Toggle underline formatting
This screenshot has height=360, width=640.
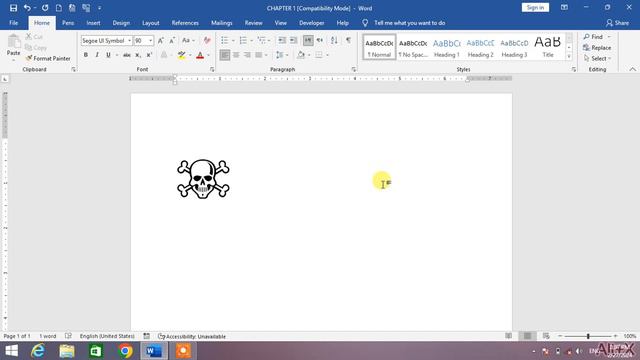[108, 55]
